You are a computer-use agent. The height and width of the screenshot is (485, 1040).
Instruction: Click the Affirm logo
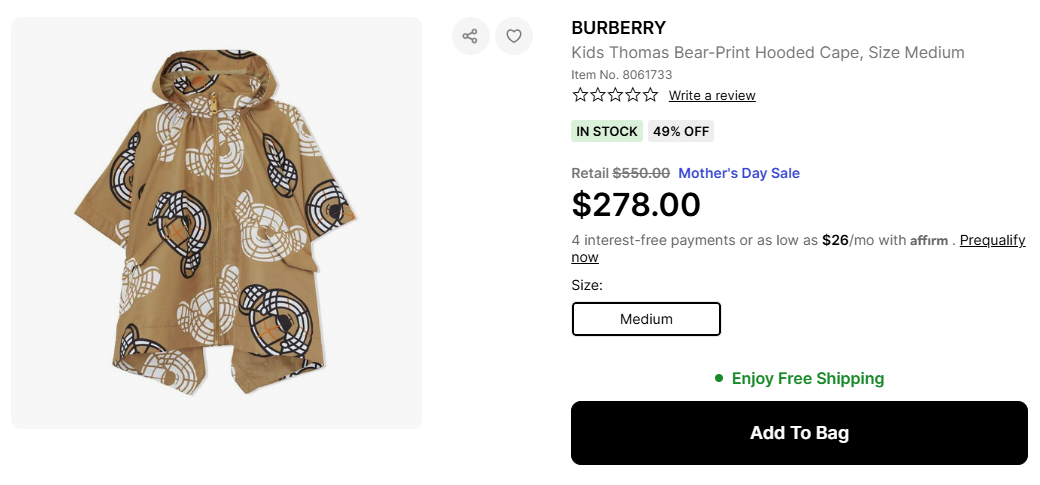pos(929,241)
